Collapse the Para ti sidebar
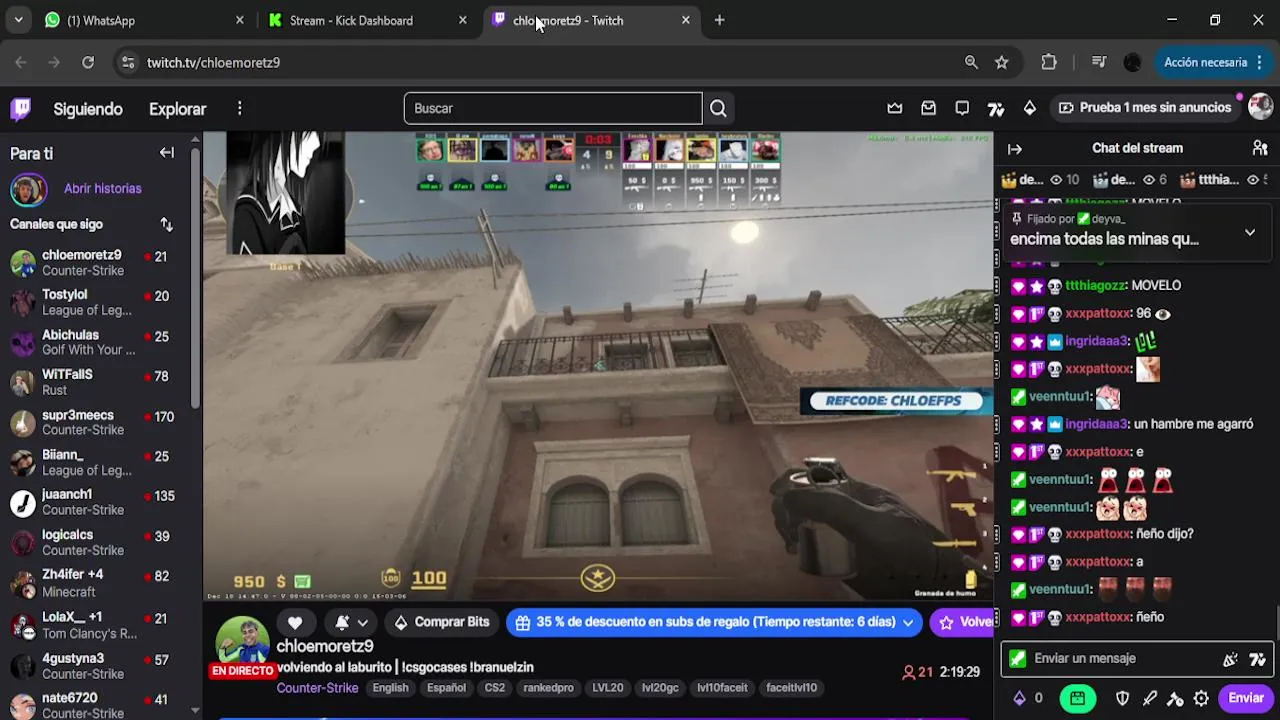This screenshot has width=1280, height=720. pyautogui.click(x=167, y=153)
